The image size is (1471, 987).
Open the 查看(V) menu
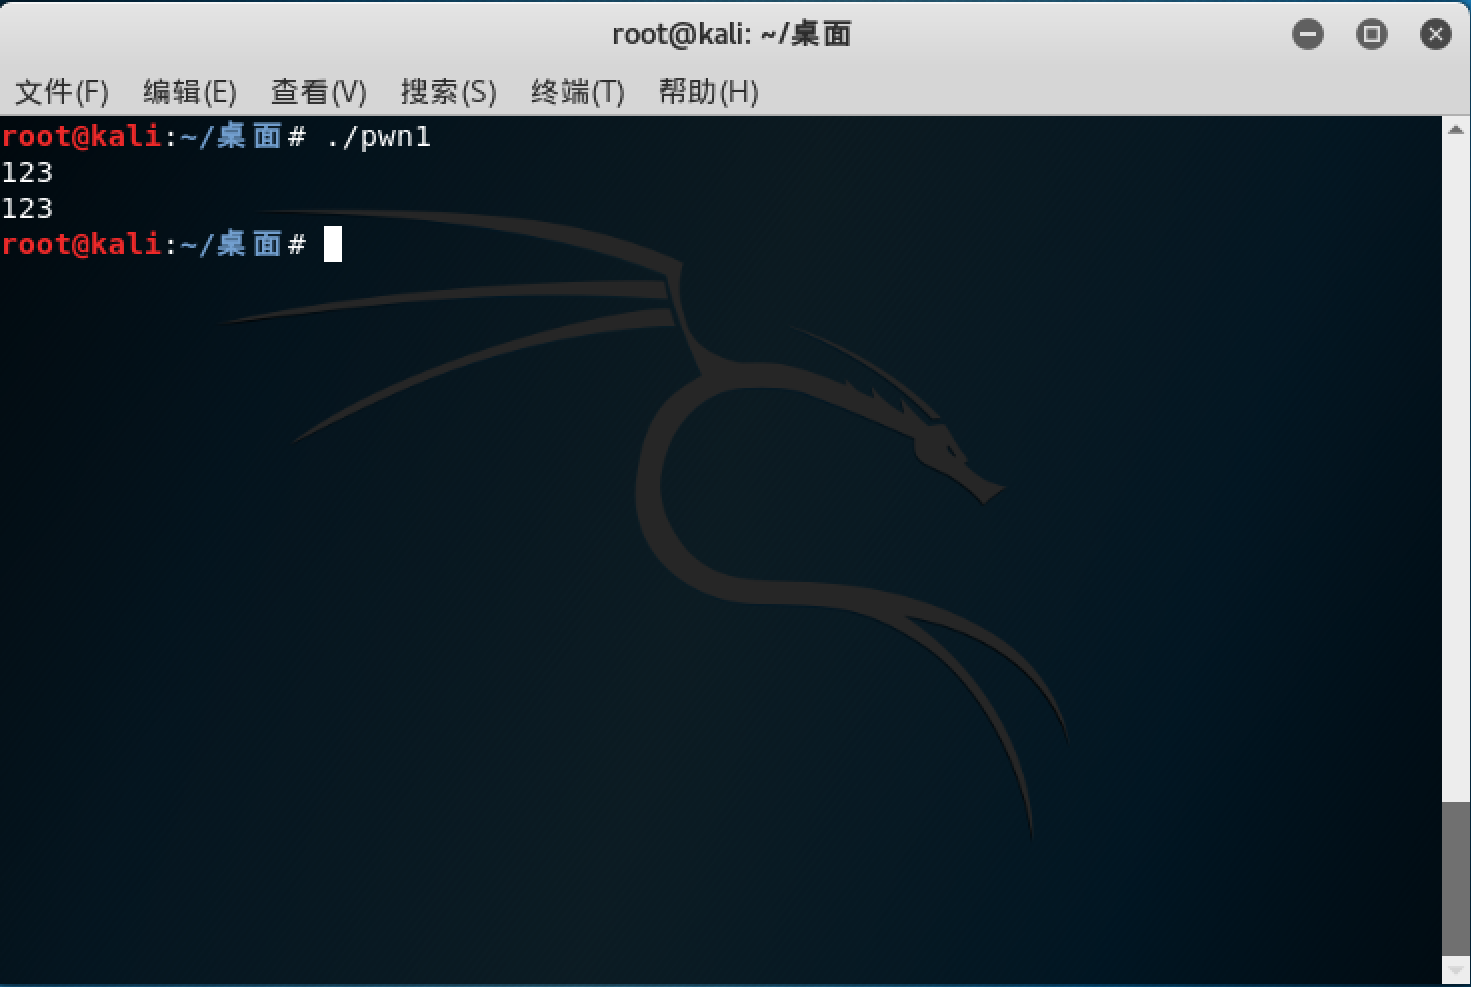point(318,92)
